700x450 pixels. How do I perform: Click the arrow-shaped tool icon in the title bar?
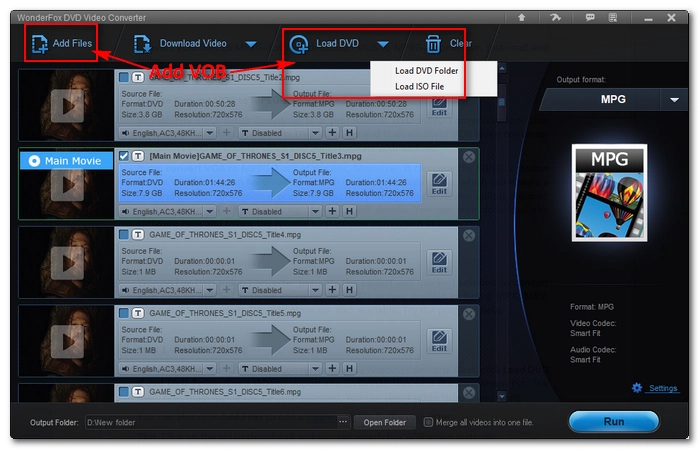tap(555, 17)
